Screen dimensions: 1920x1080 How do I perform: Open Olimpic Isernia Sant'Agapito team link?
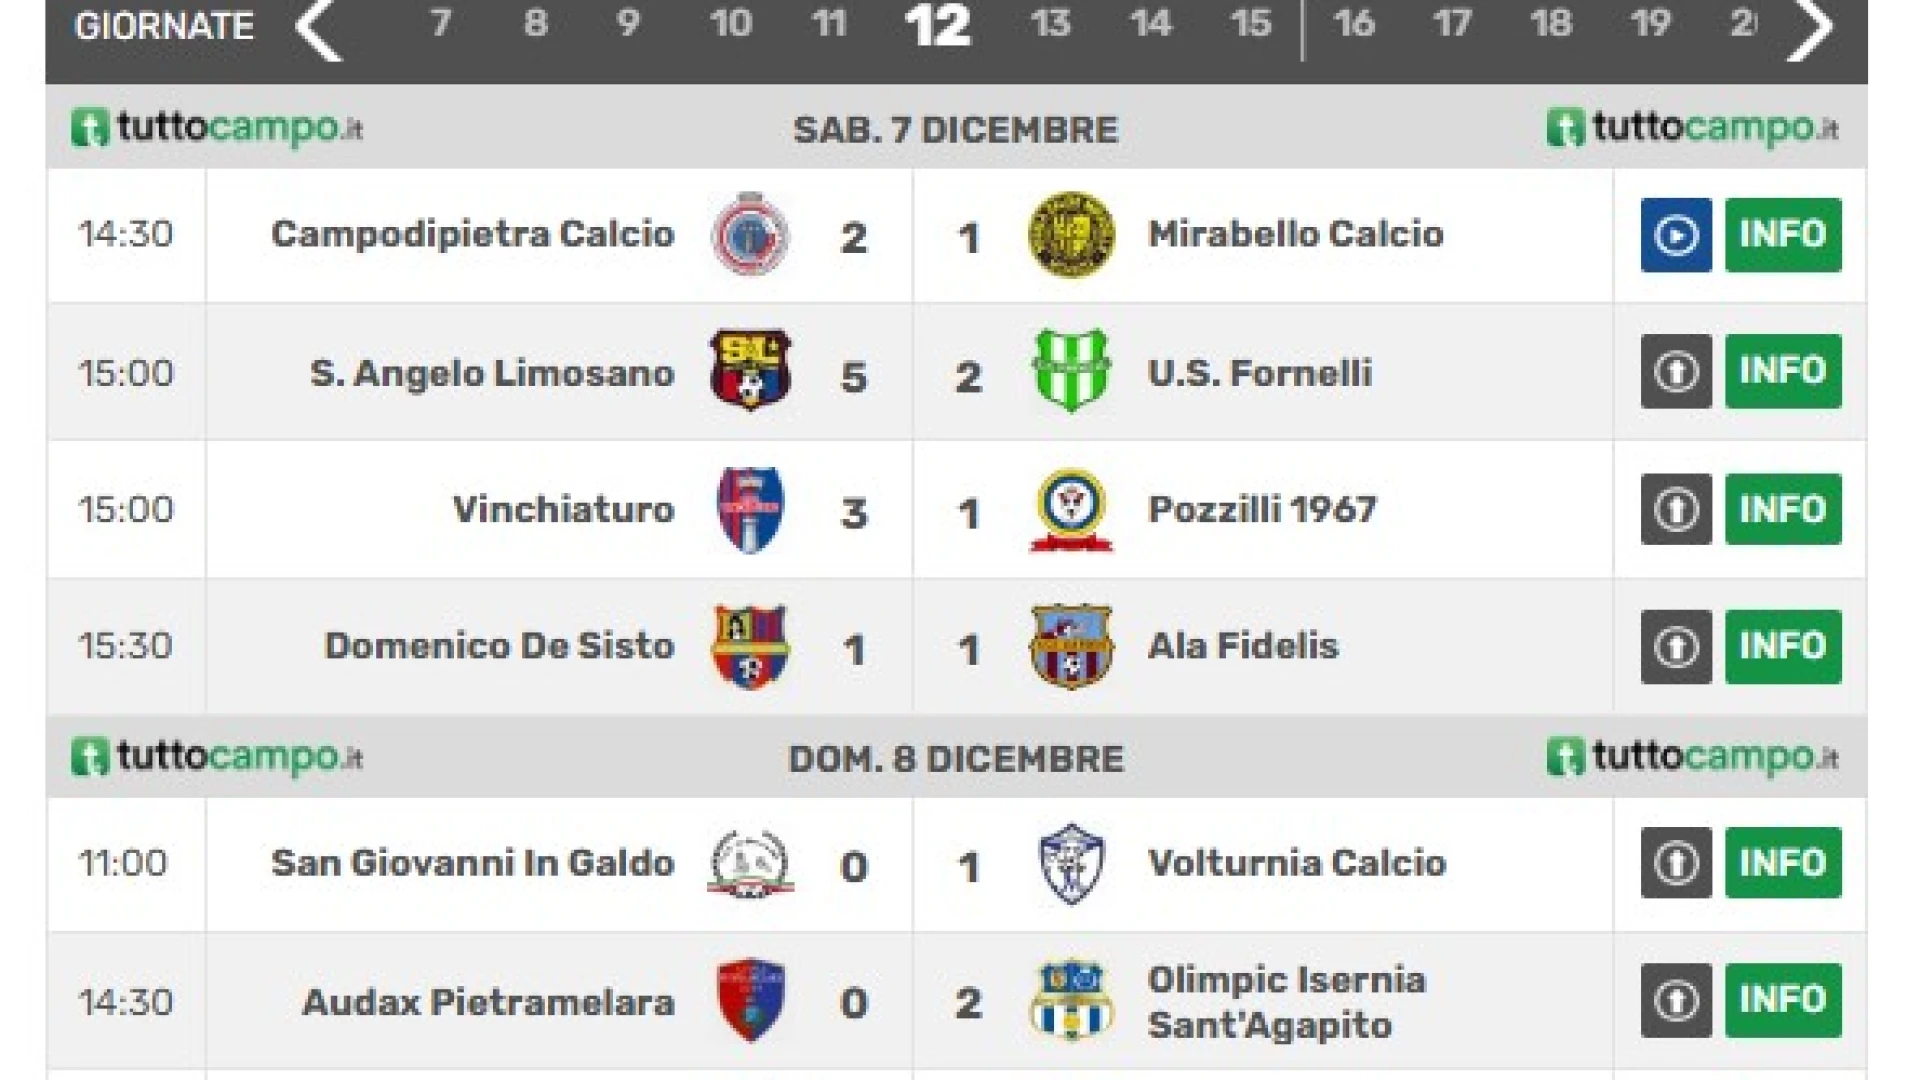1286,1002
